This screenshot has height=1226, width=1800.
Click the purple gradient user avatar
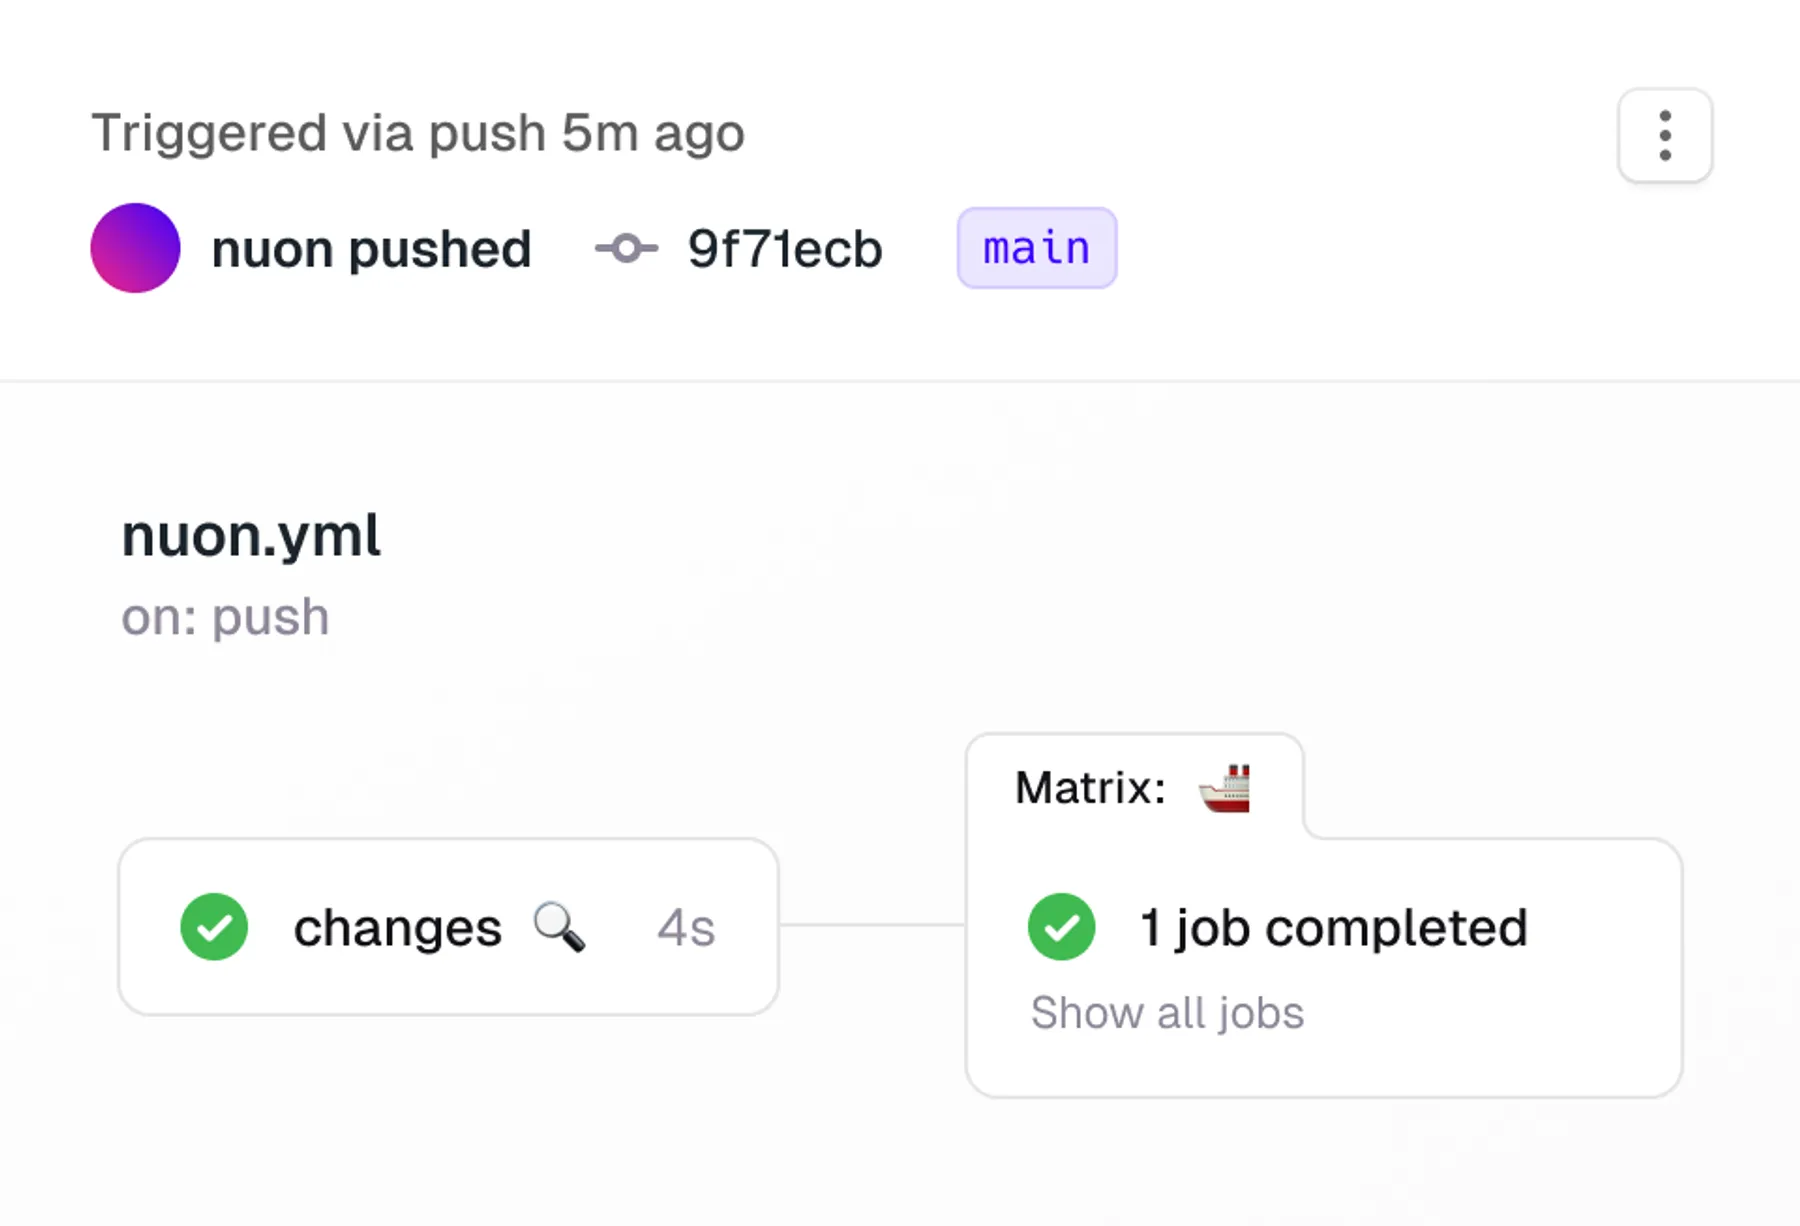tap(135, 248)
